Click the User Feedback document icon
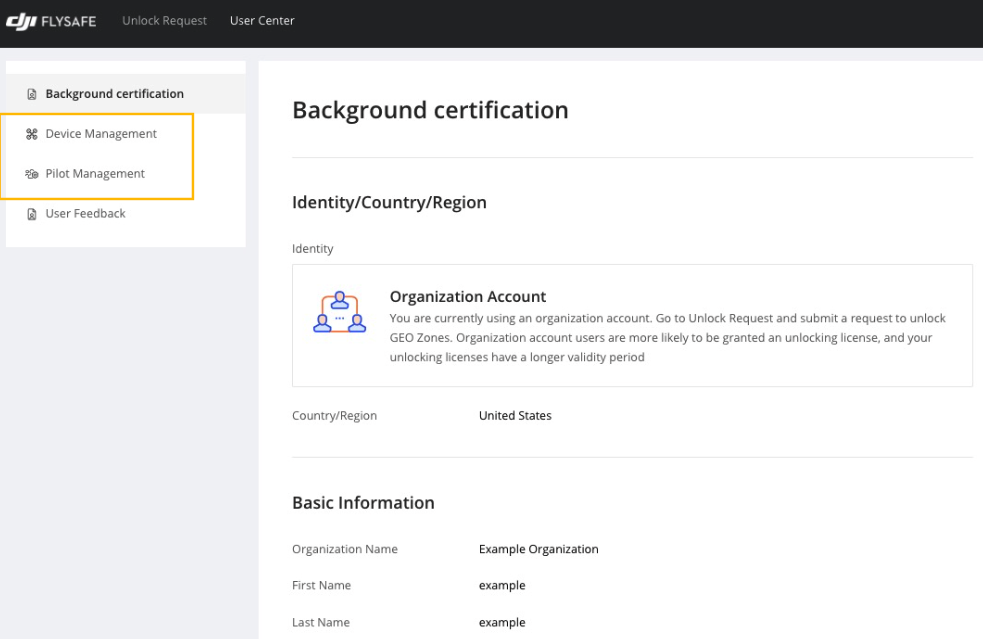The width and height of the screenshot is (983, 639). click(31, 214)
